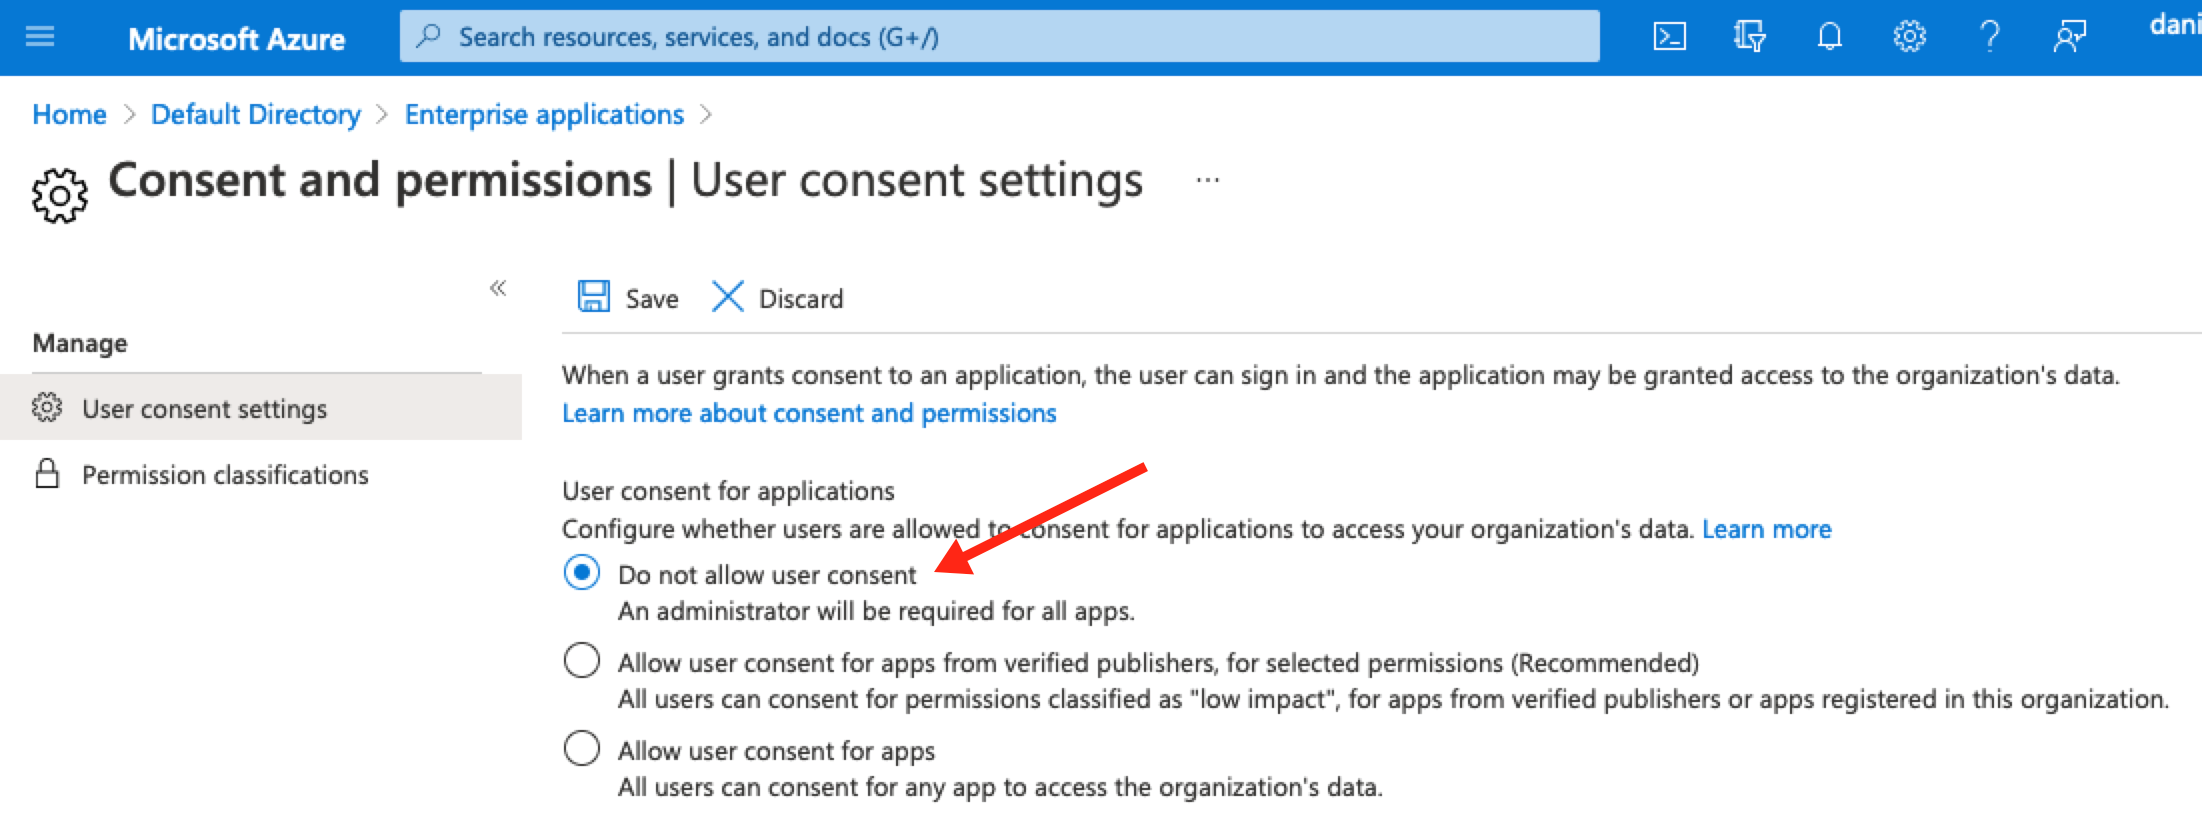2202x832 pixels.
Task: Launch Cloud Shell from the top bar
Action: click(x=1669, y=37)
